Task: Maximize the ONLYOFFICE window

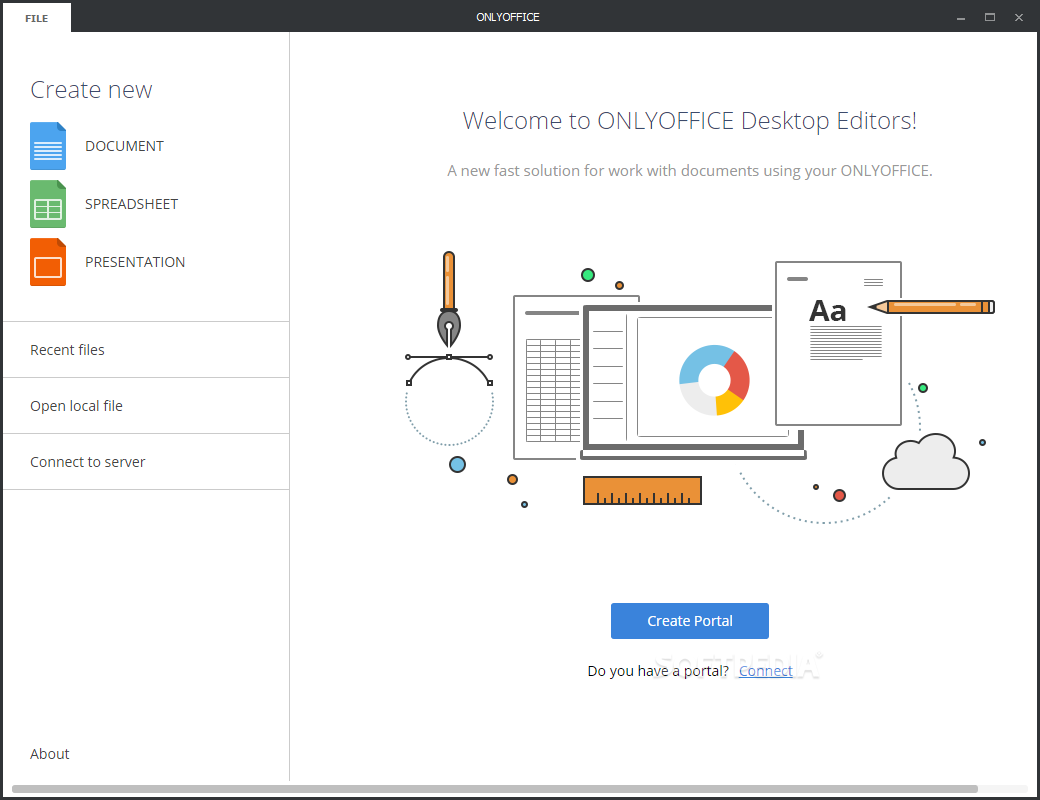Action: coord(990,18)
